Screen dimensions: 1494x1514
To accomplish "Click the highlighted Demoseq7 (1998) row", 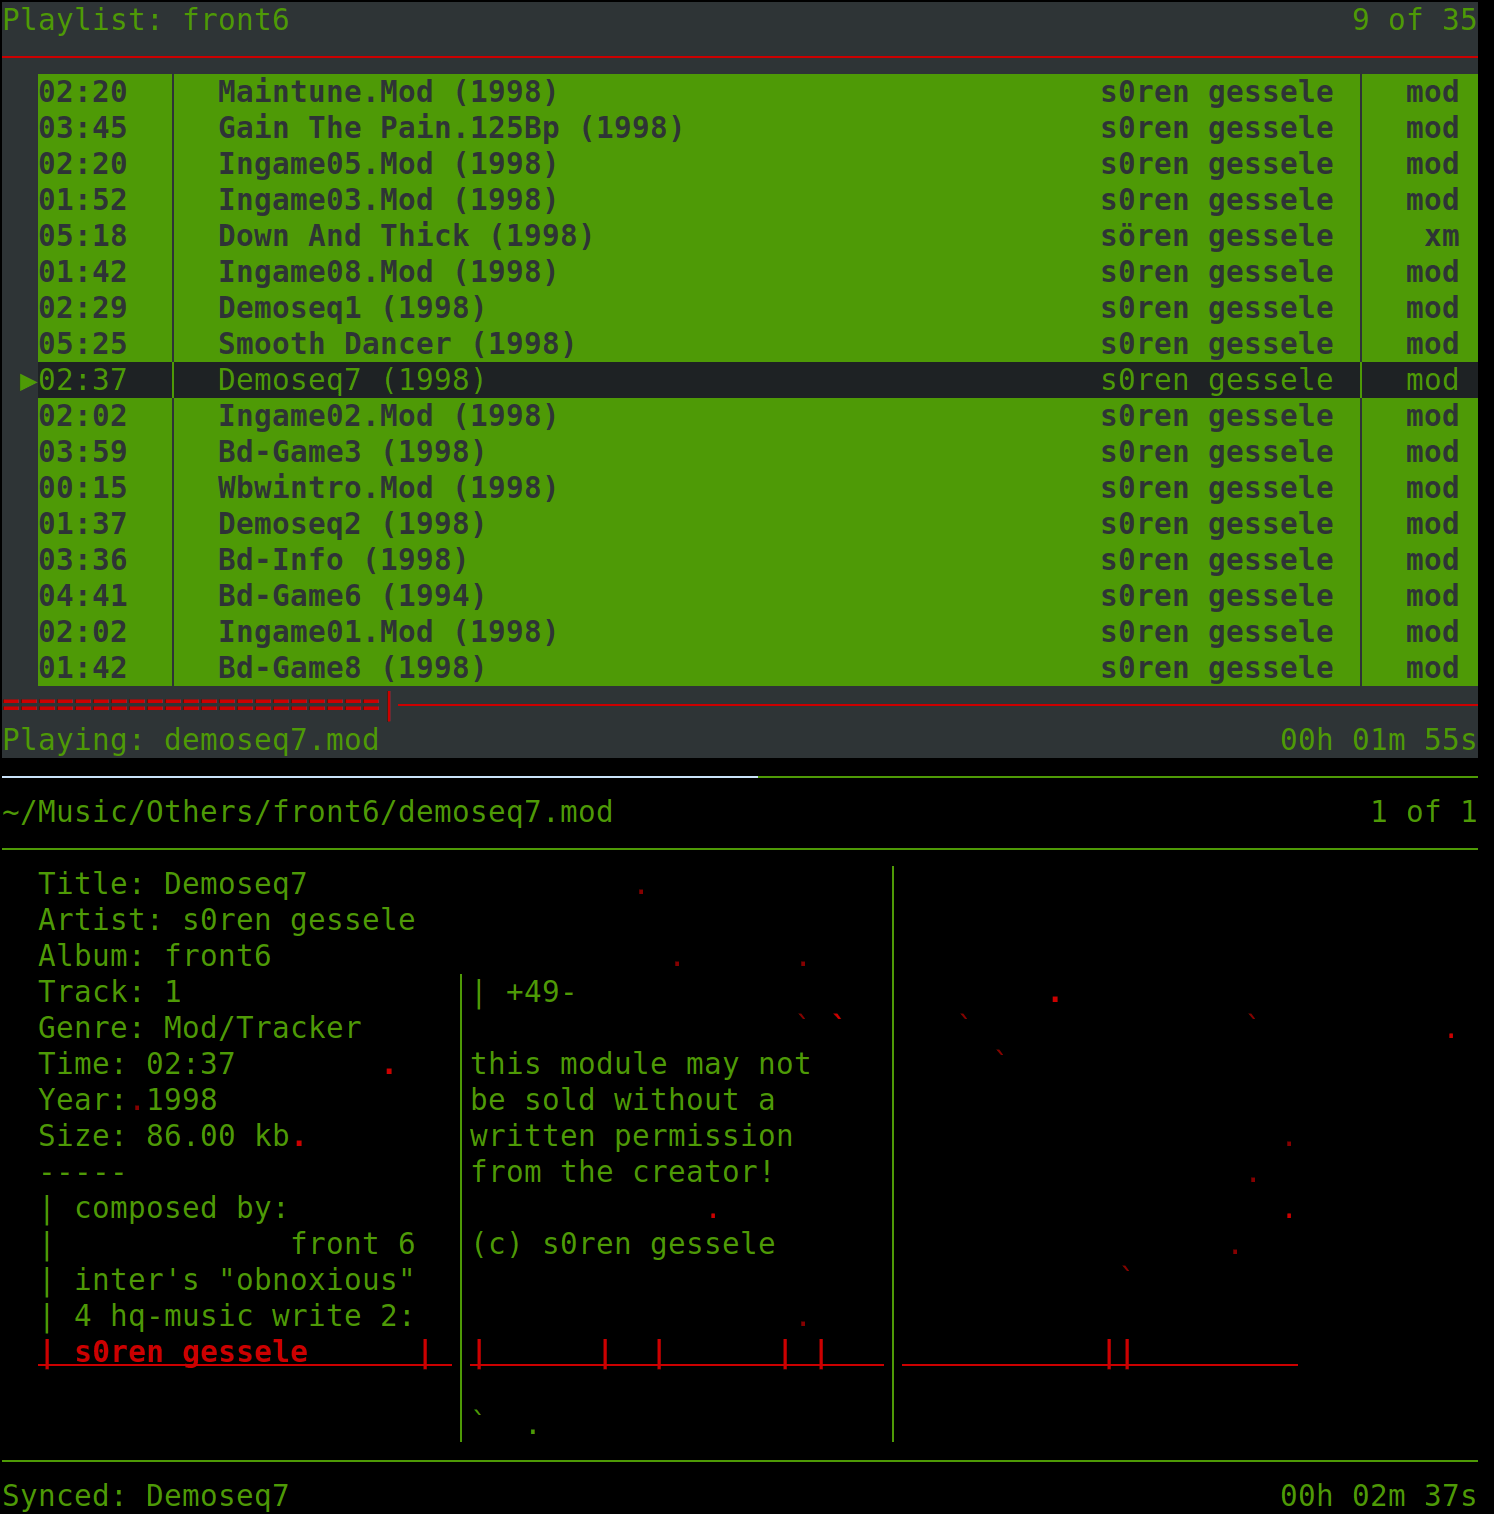I will (351, 380).
